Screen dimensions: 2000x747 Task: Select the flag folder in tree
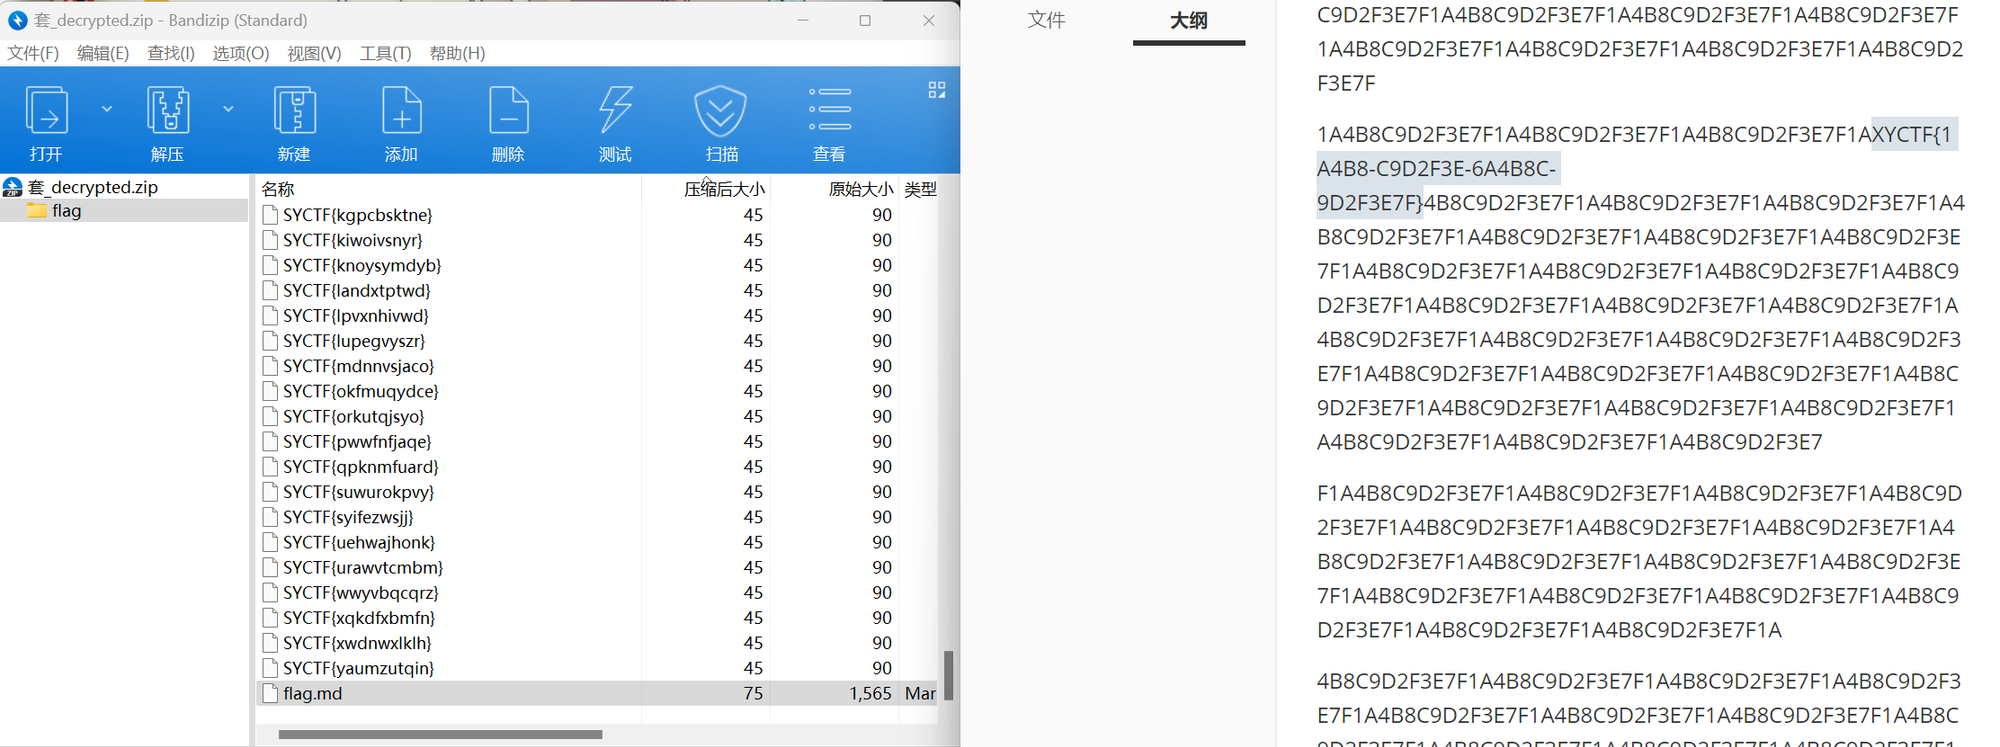click(66, 211)
